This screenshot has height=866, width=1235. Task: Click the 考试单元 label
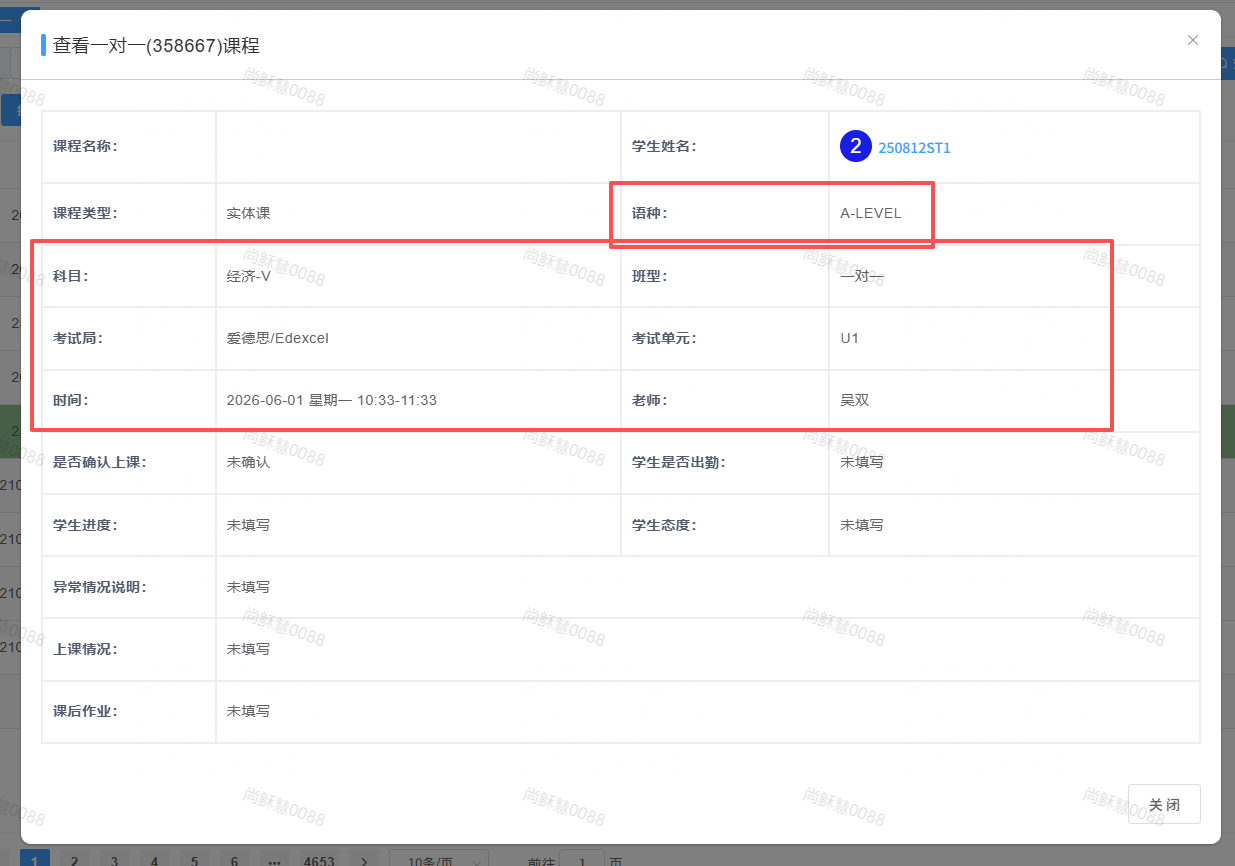(664, 338)
